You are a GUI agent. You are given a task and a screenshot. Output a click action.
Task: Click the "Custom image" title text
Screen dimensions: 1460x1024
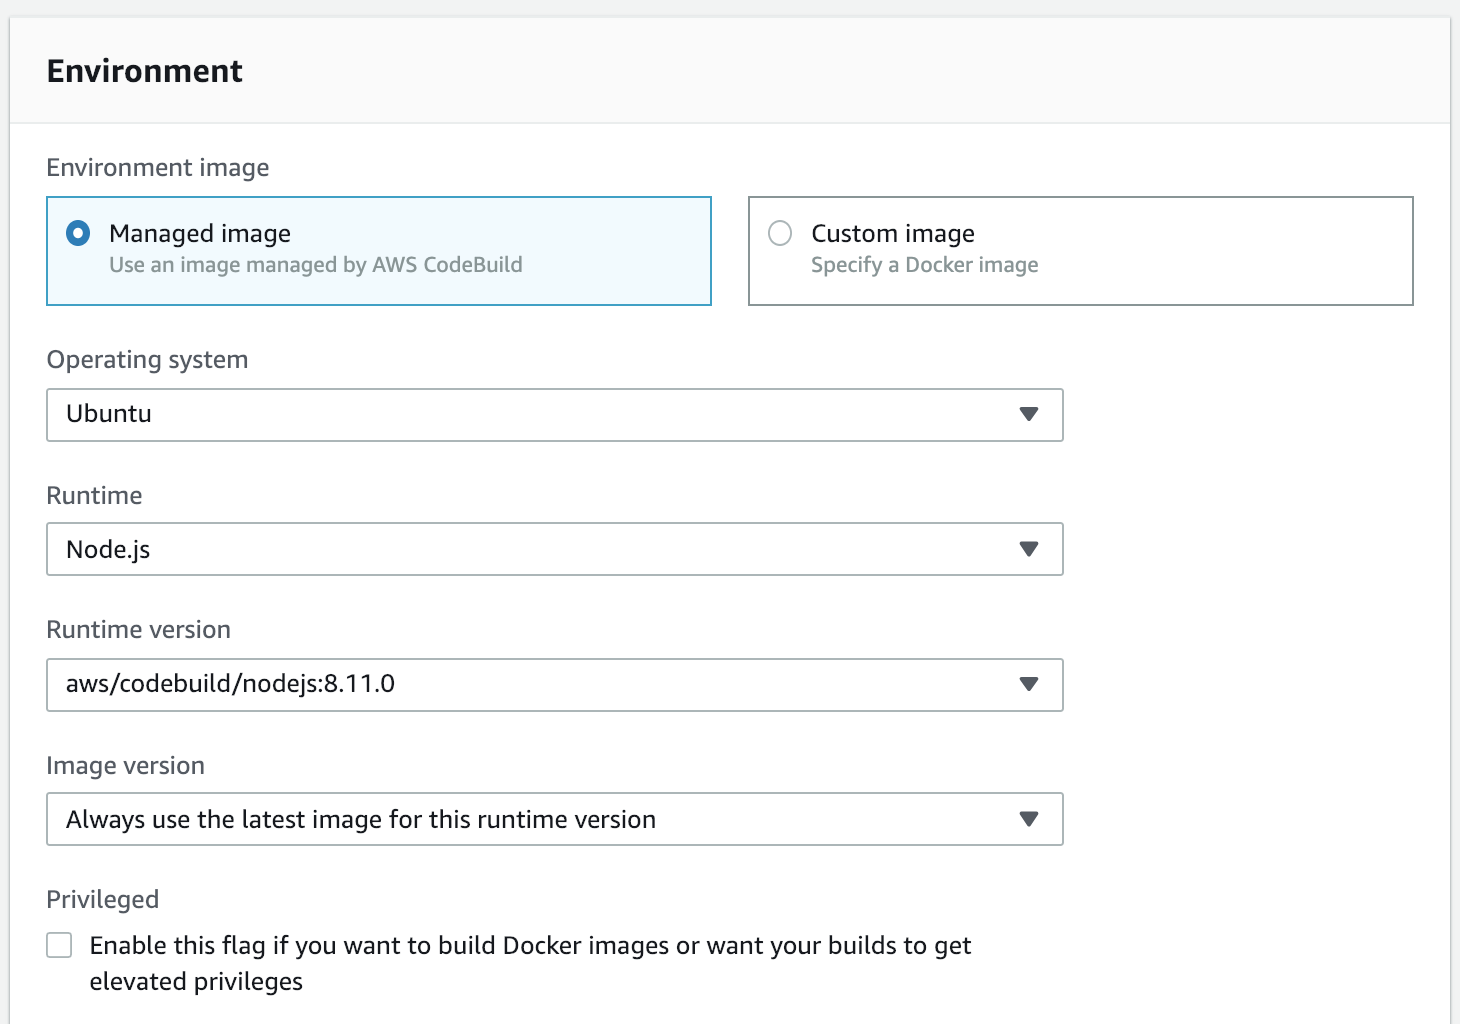pyautogui.click(x=892, y=234)
